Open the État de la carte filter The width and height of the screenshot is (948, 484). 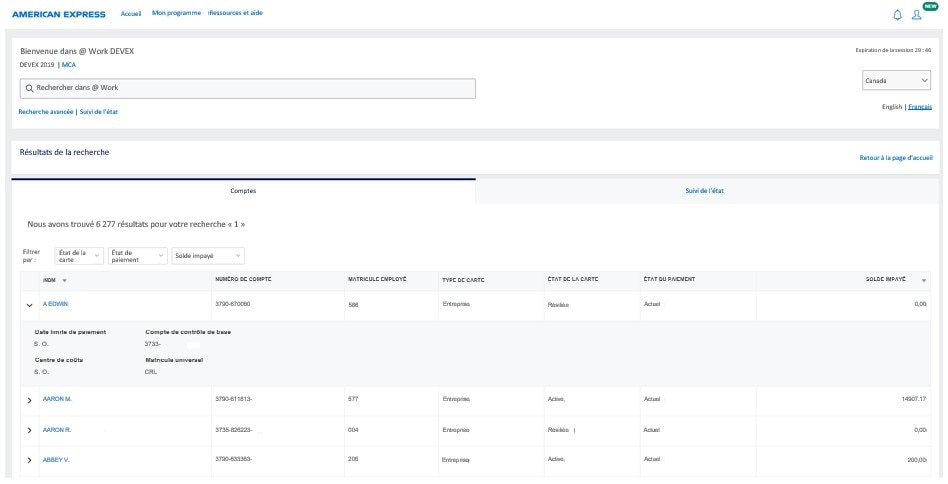click(x=79, y=256)
